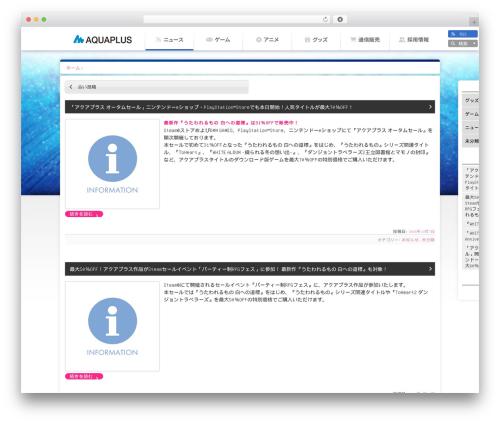Click the blue RSS feed button

463,34
